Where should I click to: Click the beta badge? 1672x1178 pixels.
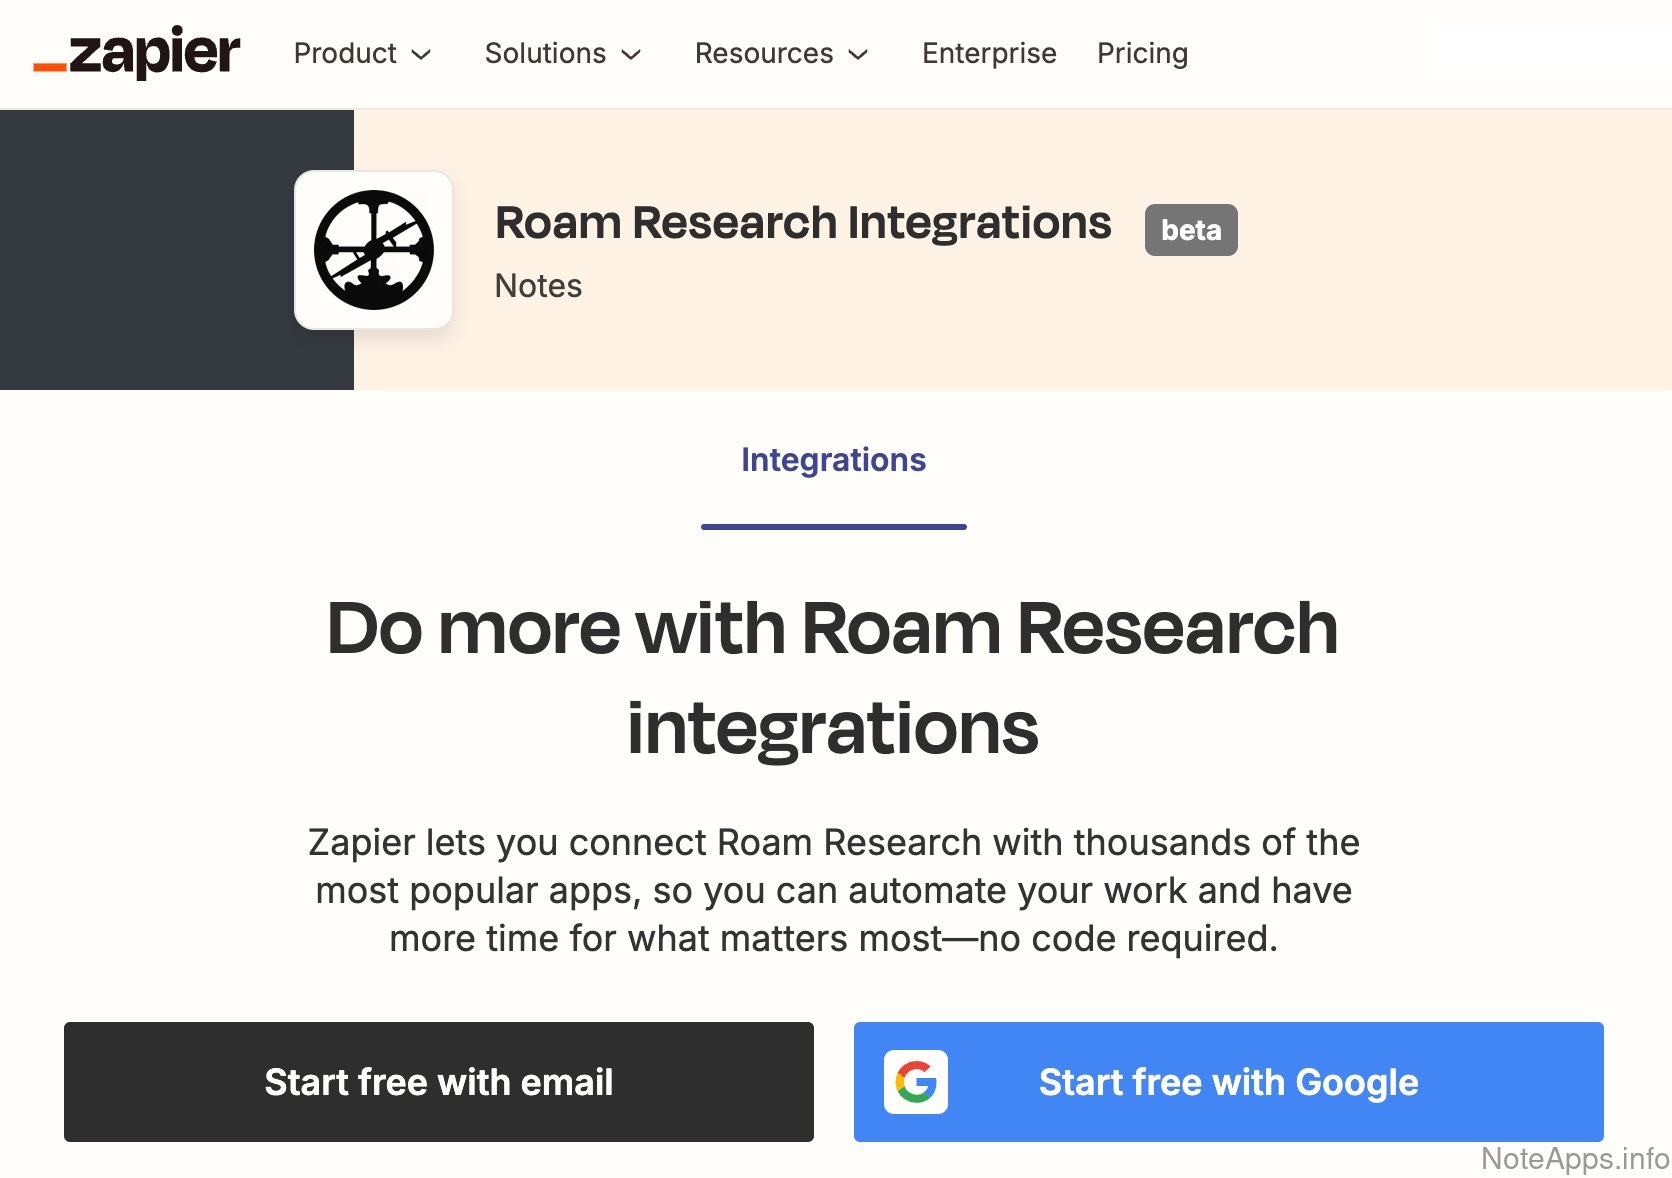(x=1190, y=230)
